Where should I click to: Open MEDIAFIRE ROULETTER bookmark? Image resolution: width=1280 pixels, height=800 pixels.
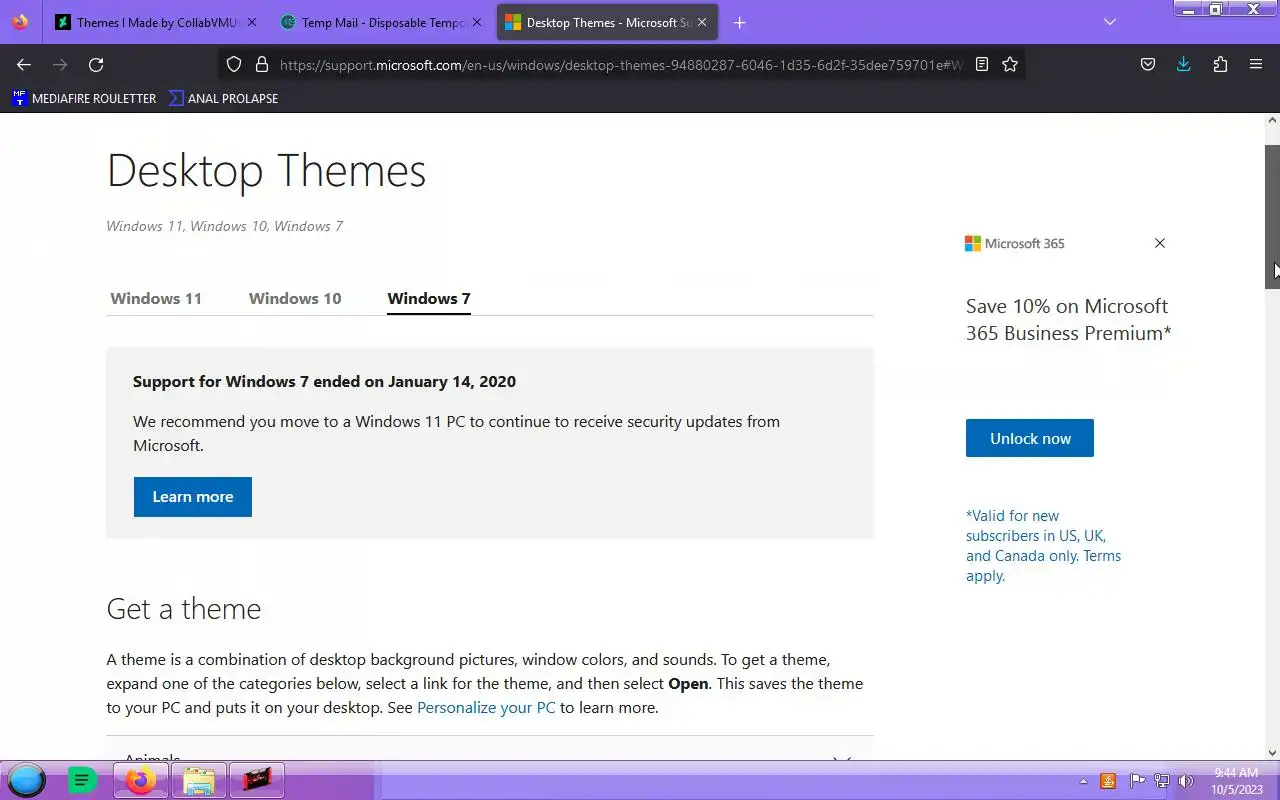(x=84, y=98)
